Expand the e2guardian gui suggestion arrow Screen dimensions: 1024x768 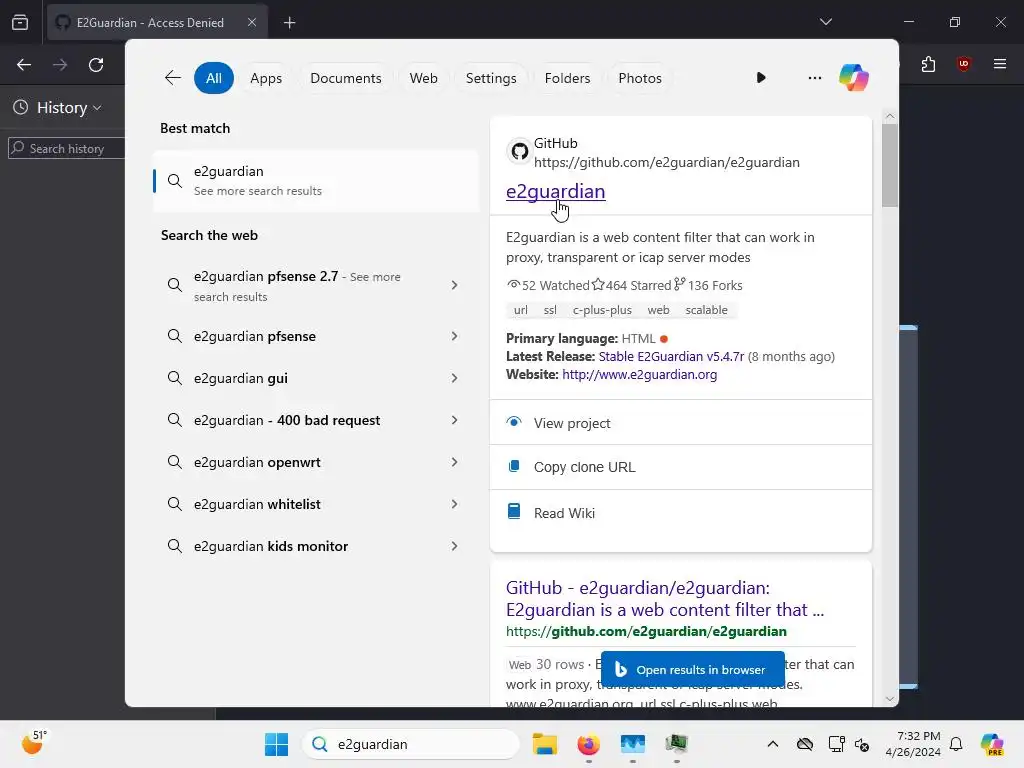(455, 378)
